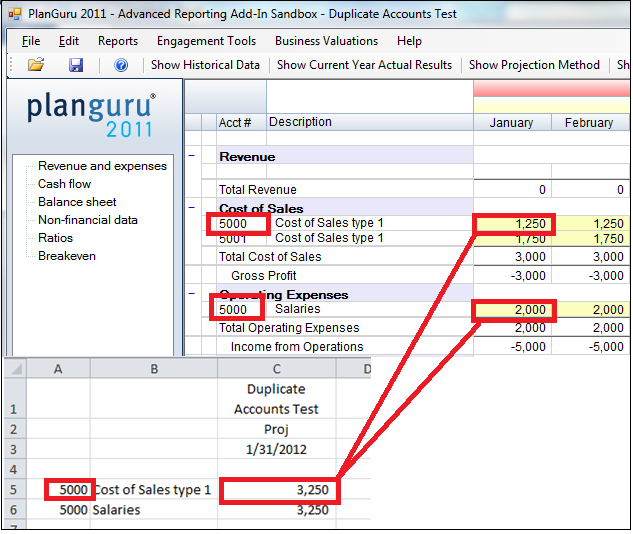Select Excel cell A6 with 5000
The height and width of the screenshot is (534, 633).
pos(58,510)
